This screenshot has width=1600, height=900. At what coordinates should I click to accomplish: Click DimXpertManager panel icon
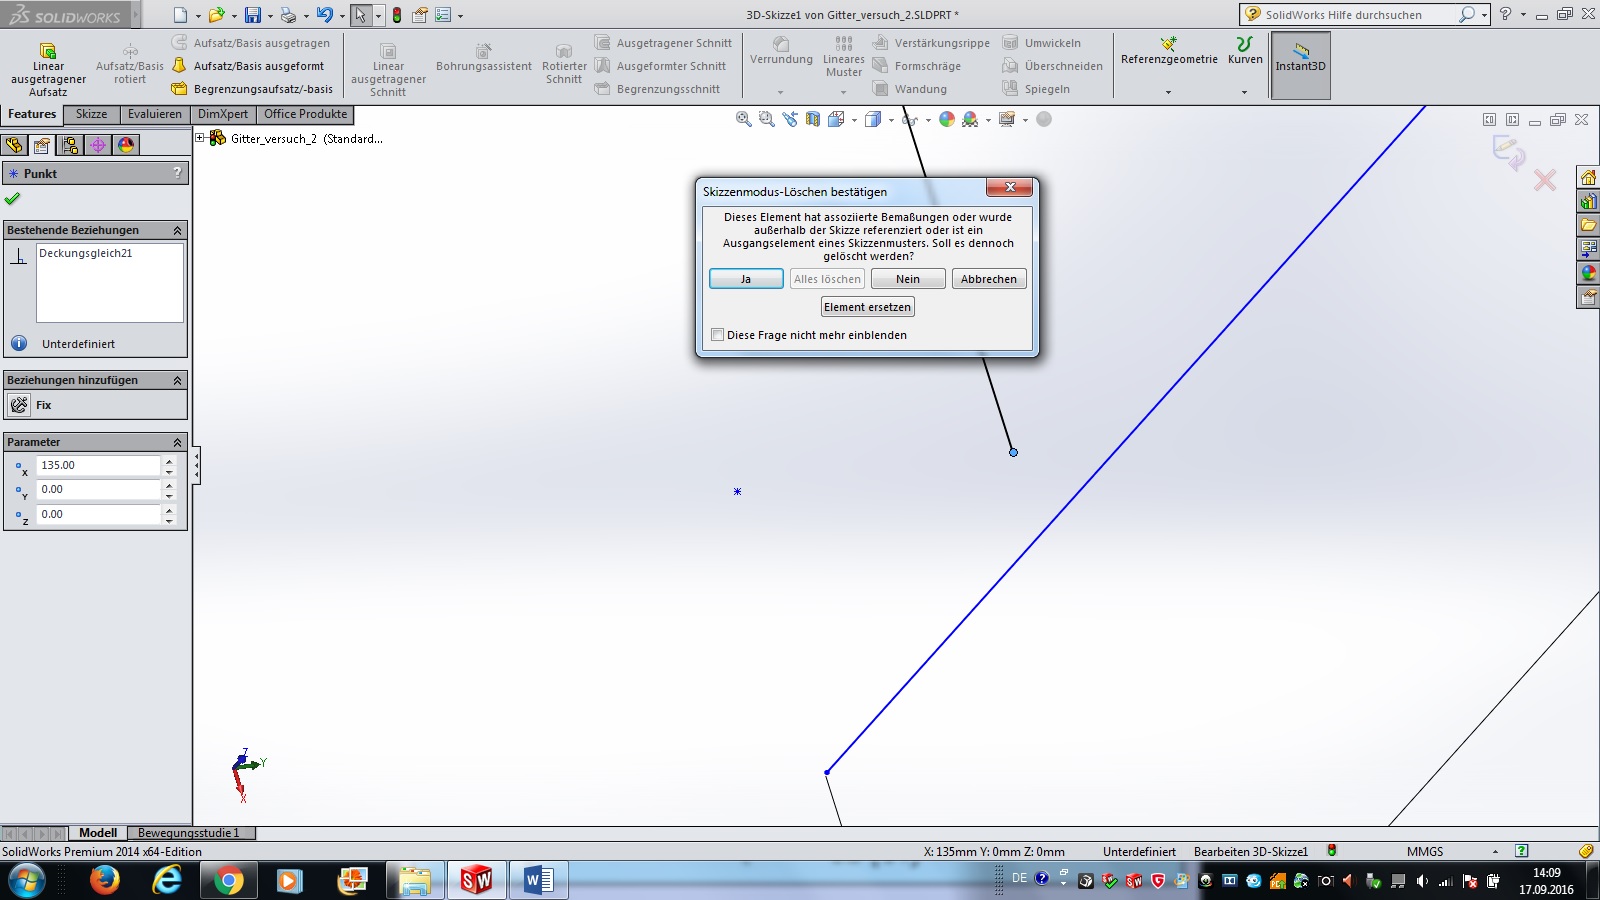click(x=98, y=145)
